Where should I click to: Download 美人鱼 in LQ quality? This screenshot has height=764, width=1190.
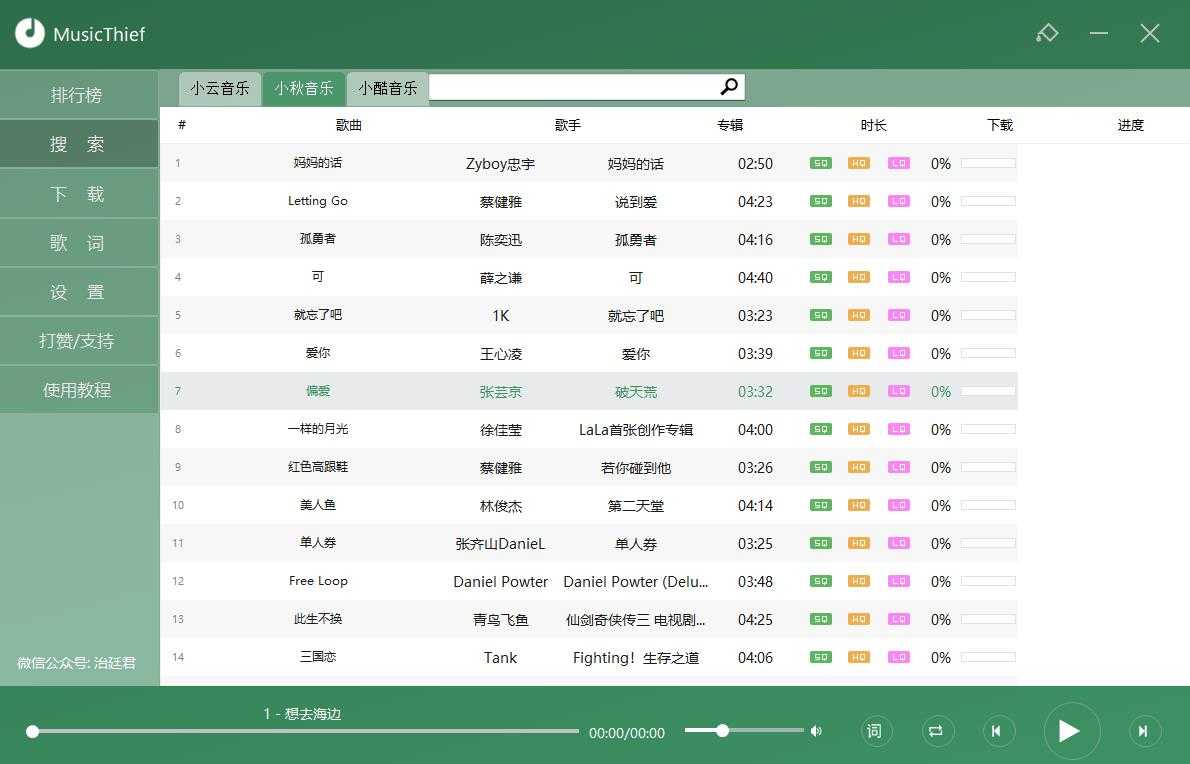point(898,505)
